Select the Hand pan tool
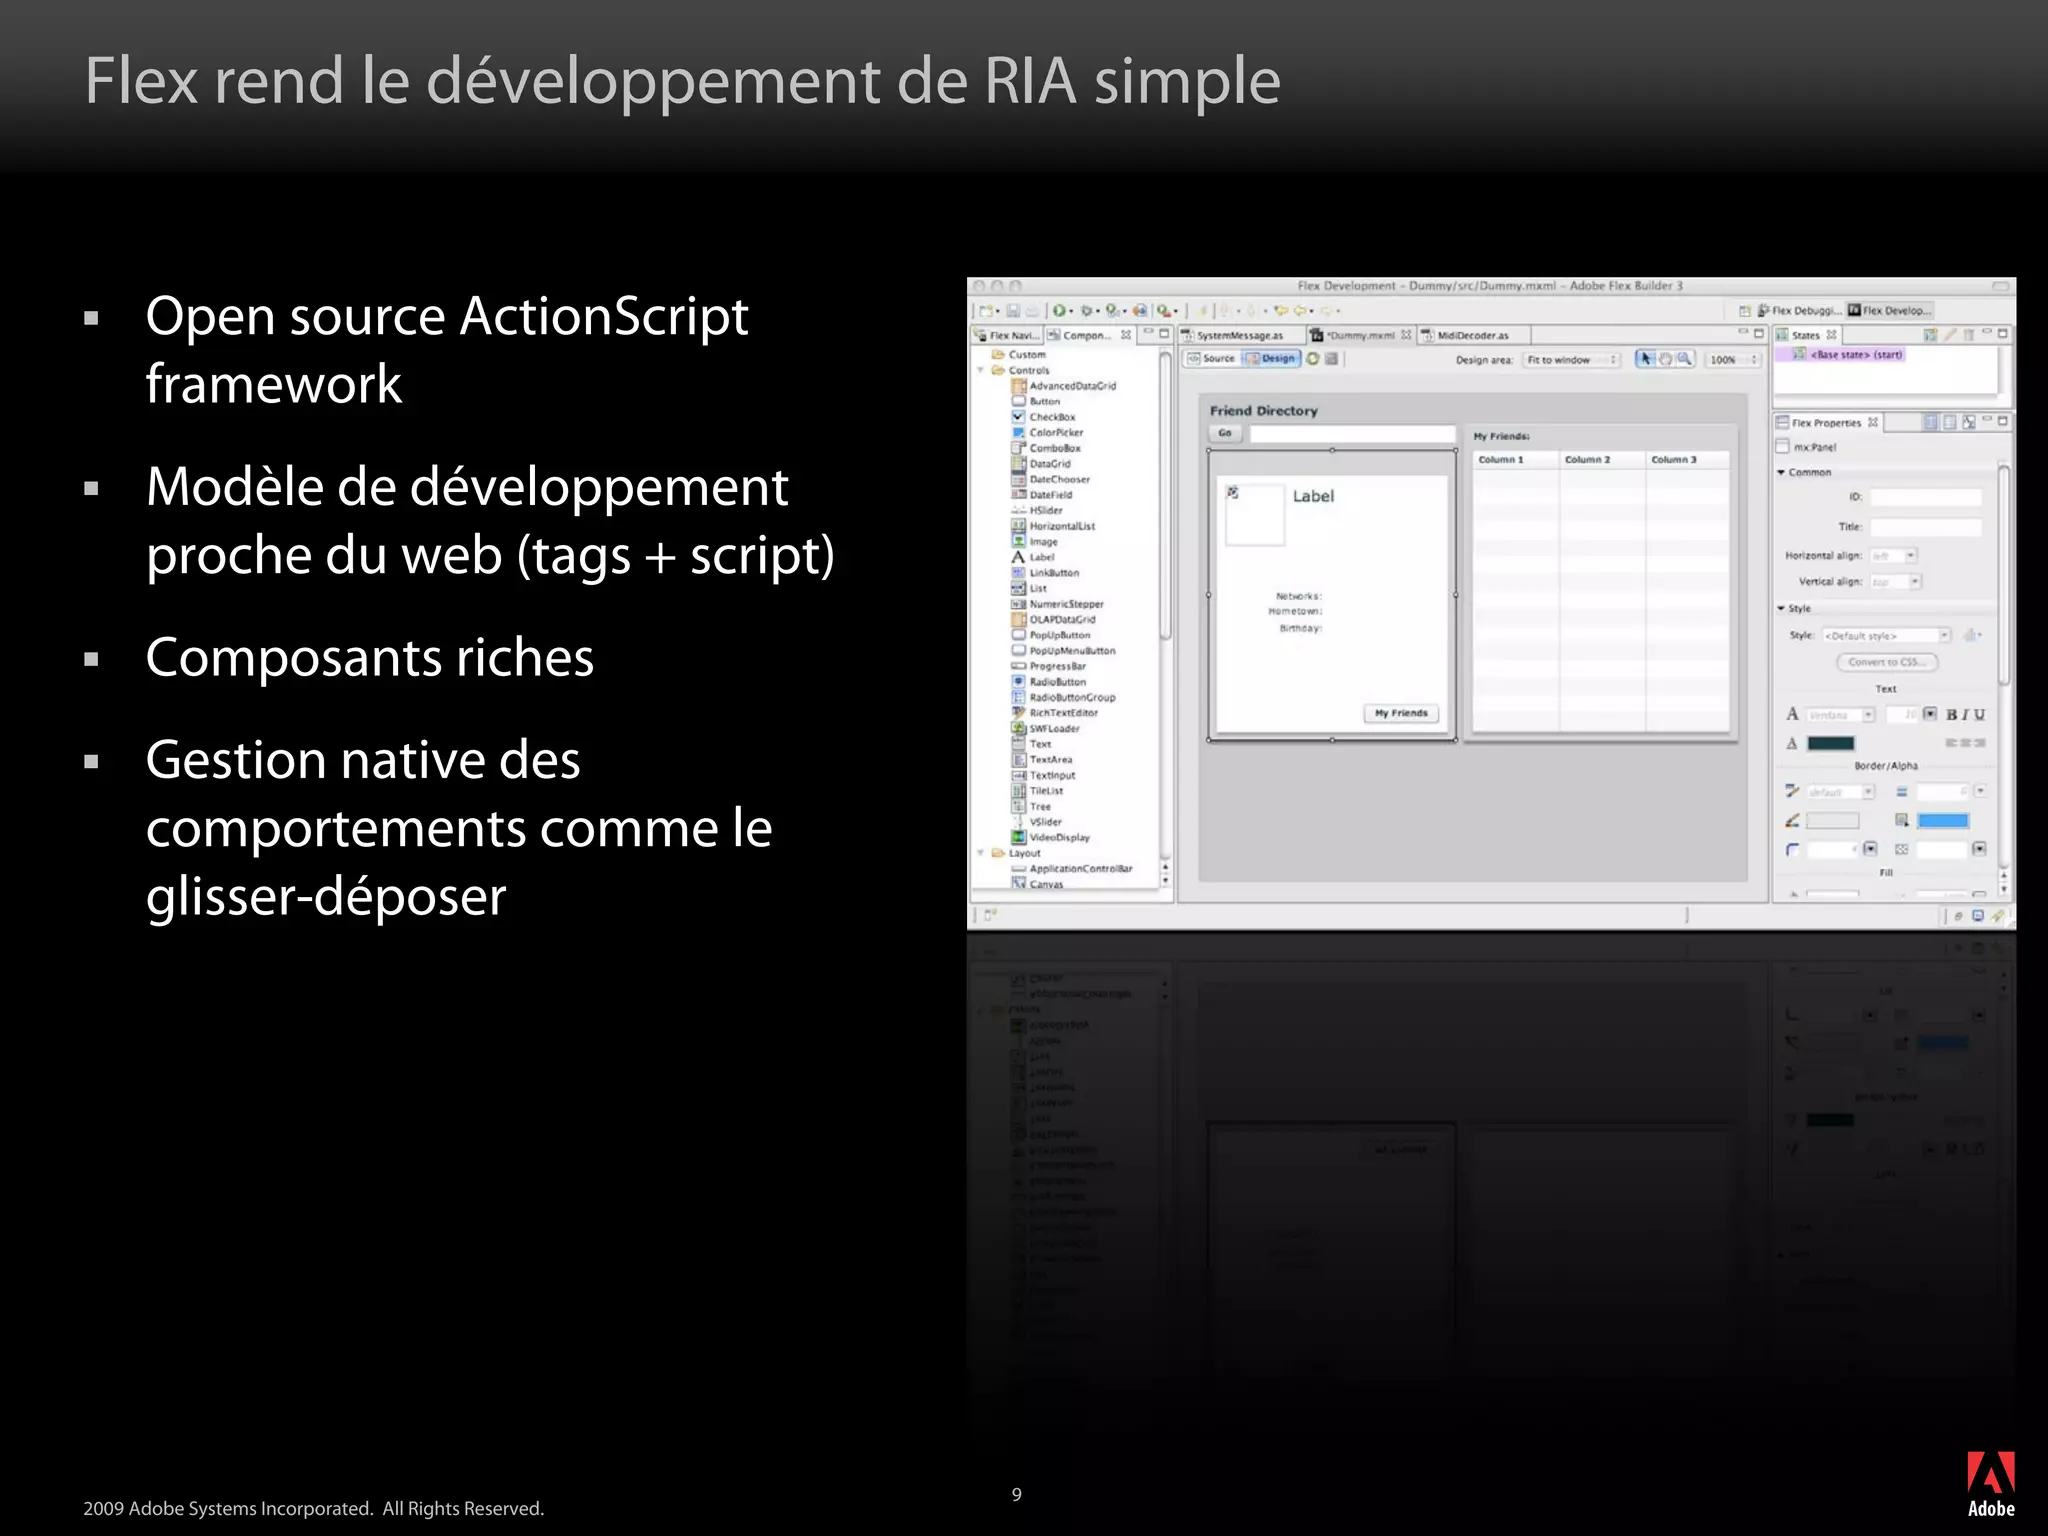This screenshot has width=2048, height=1536. (x=1665, y=358)
